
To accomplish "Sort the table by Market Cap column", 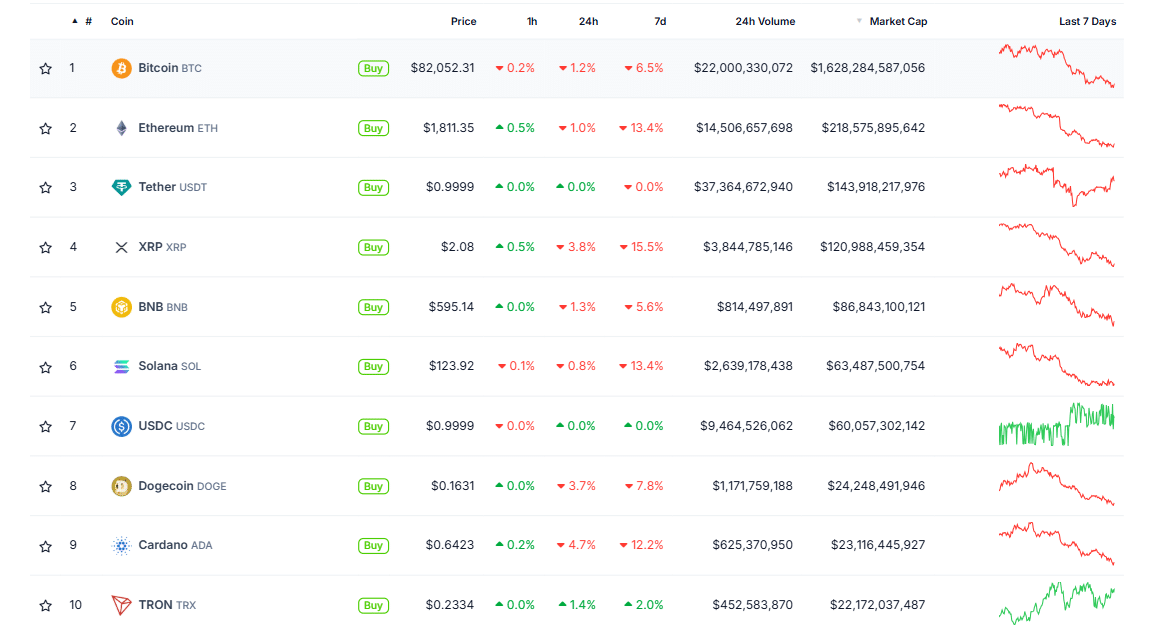I will click(x=897, y=21).
